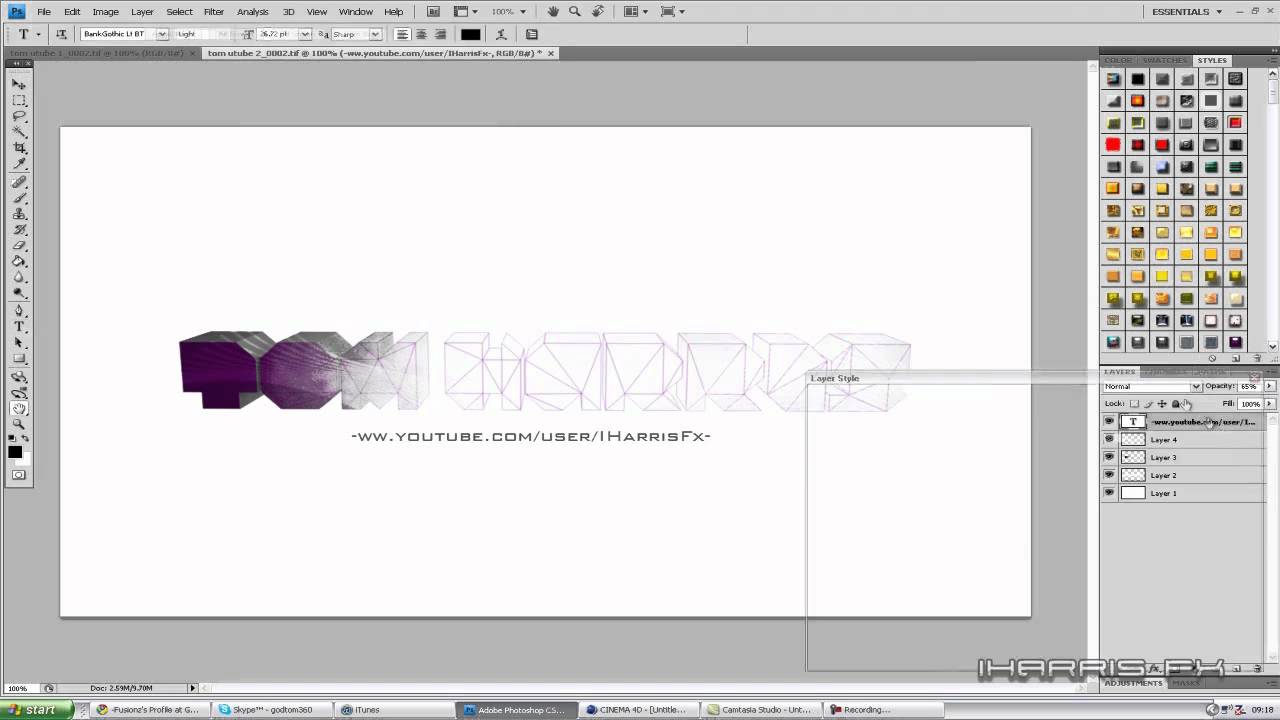The image size is (1280, 720).
Task: Open the Filter menu
Action: pyautogui.click(x=214, y=11)
